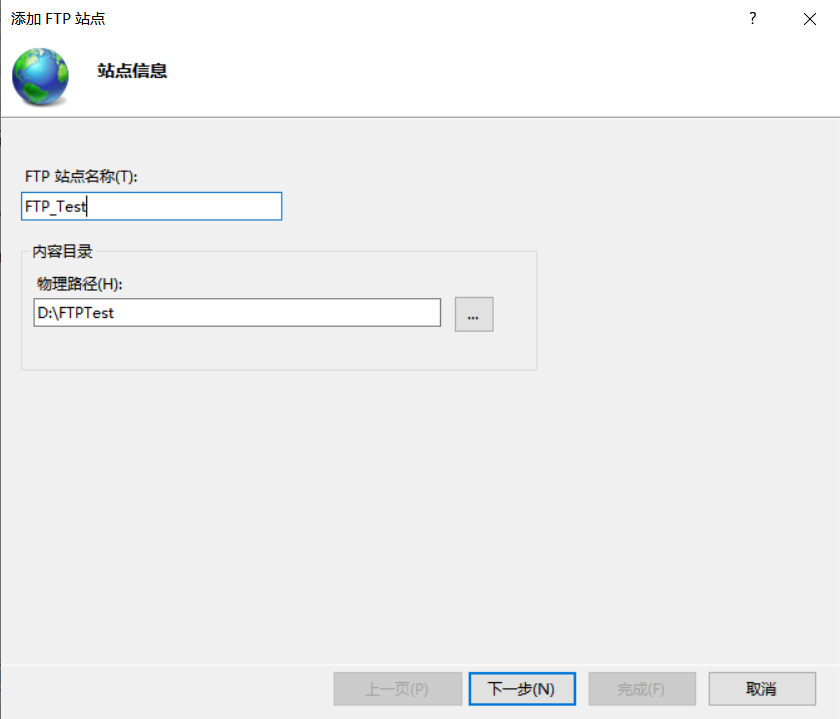Close the 添加 FTP 站点 dialog
The height and width of the screenshot is (719, 840).
(810, 19)
